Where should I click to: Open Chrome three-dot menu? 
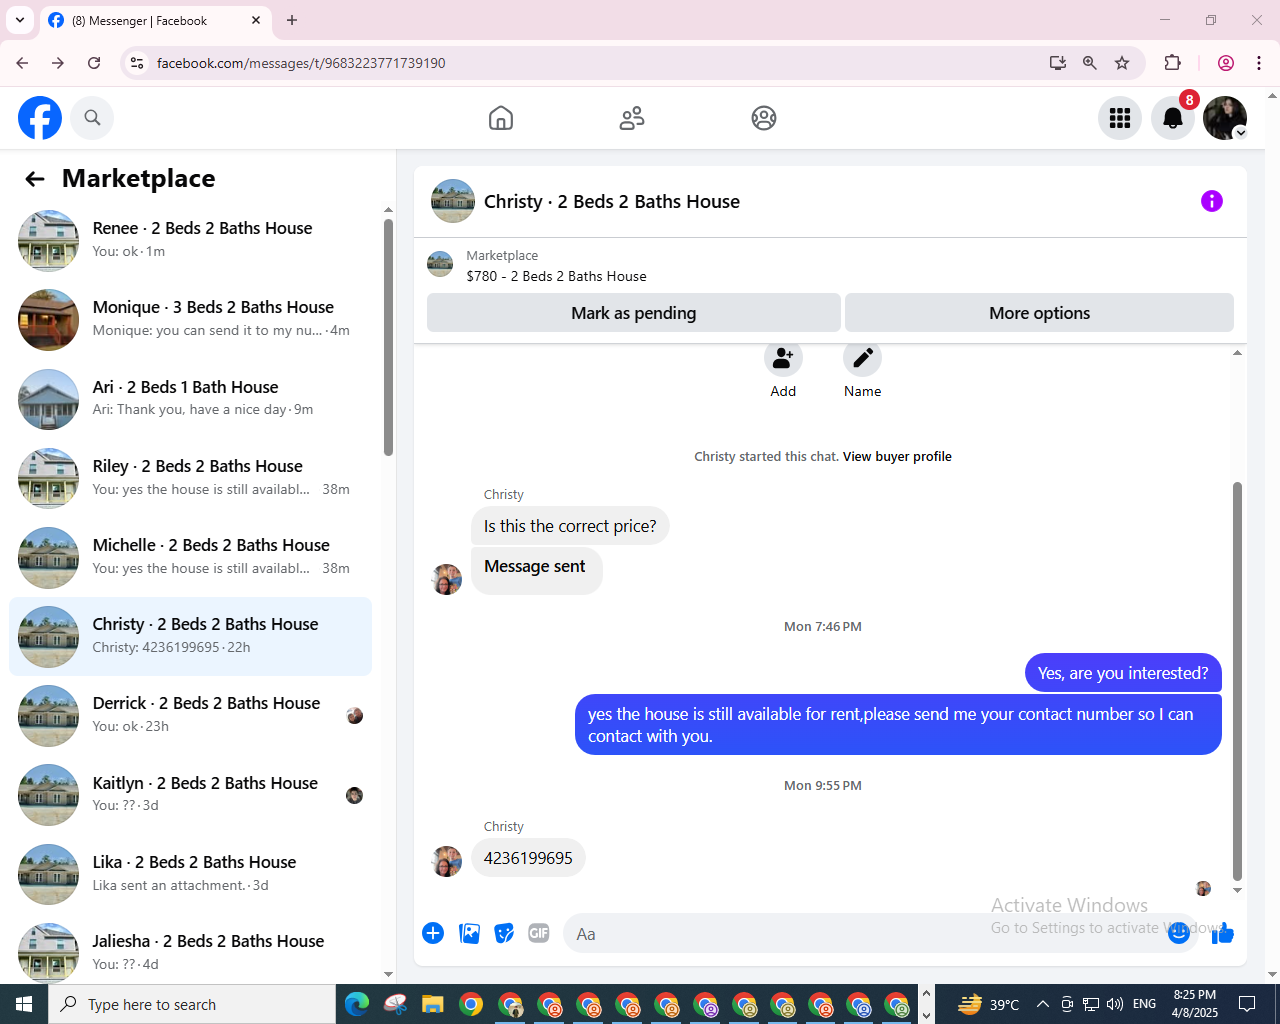[x=1259, y=63]
